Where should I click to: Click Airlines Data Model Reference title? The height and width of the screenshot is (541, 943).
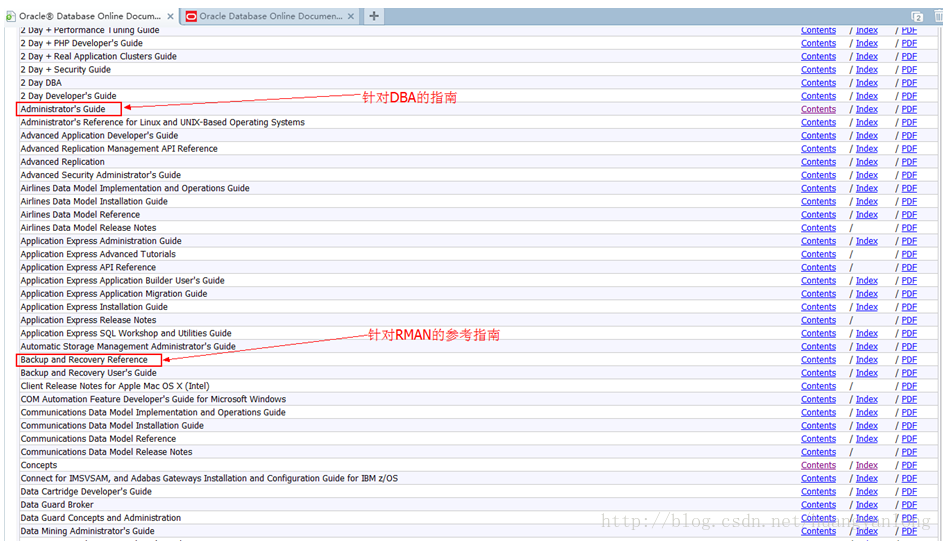pyautogui.click(x=80, y=215)
